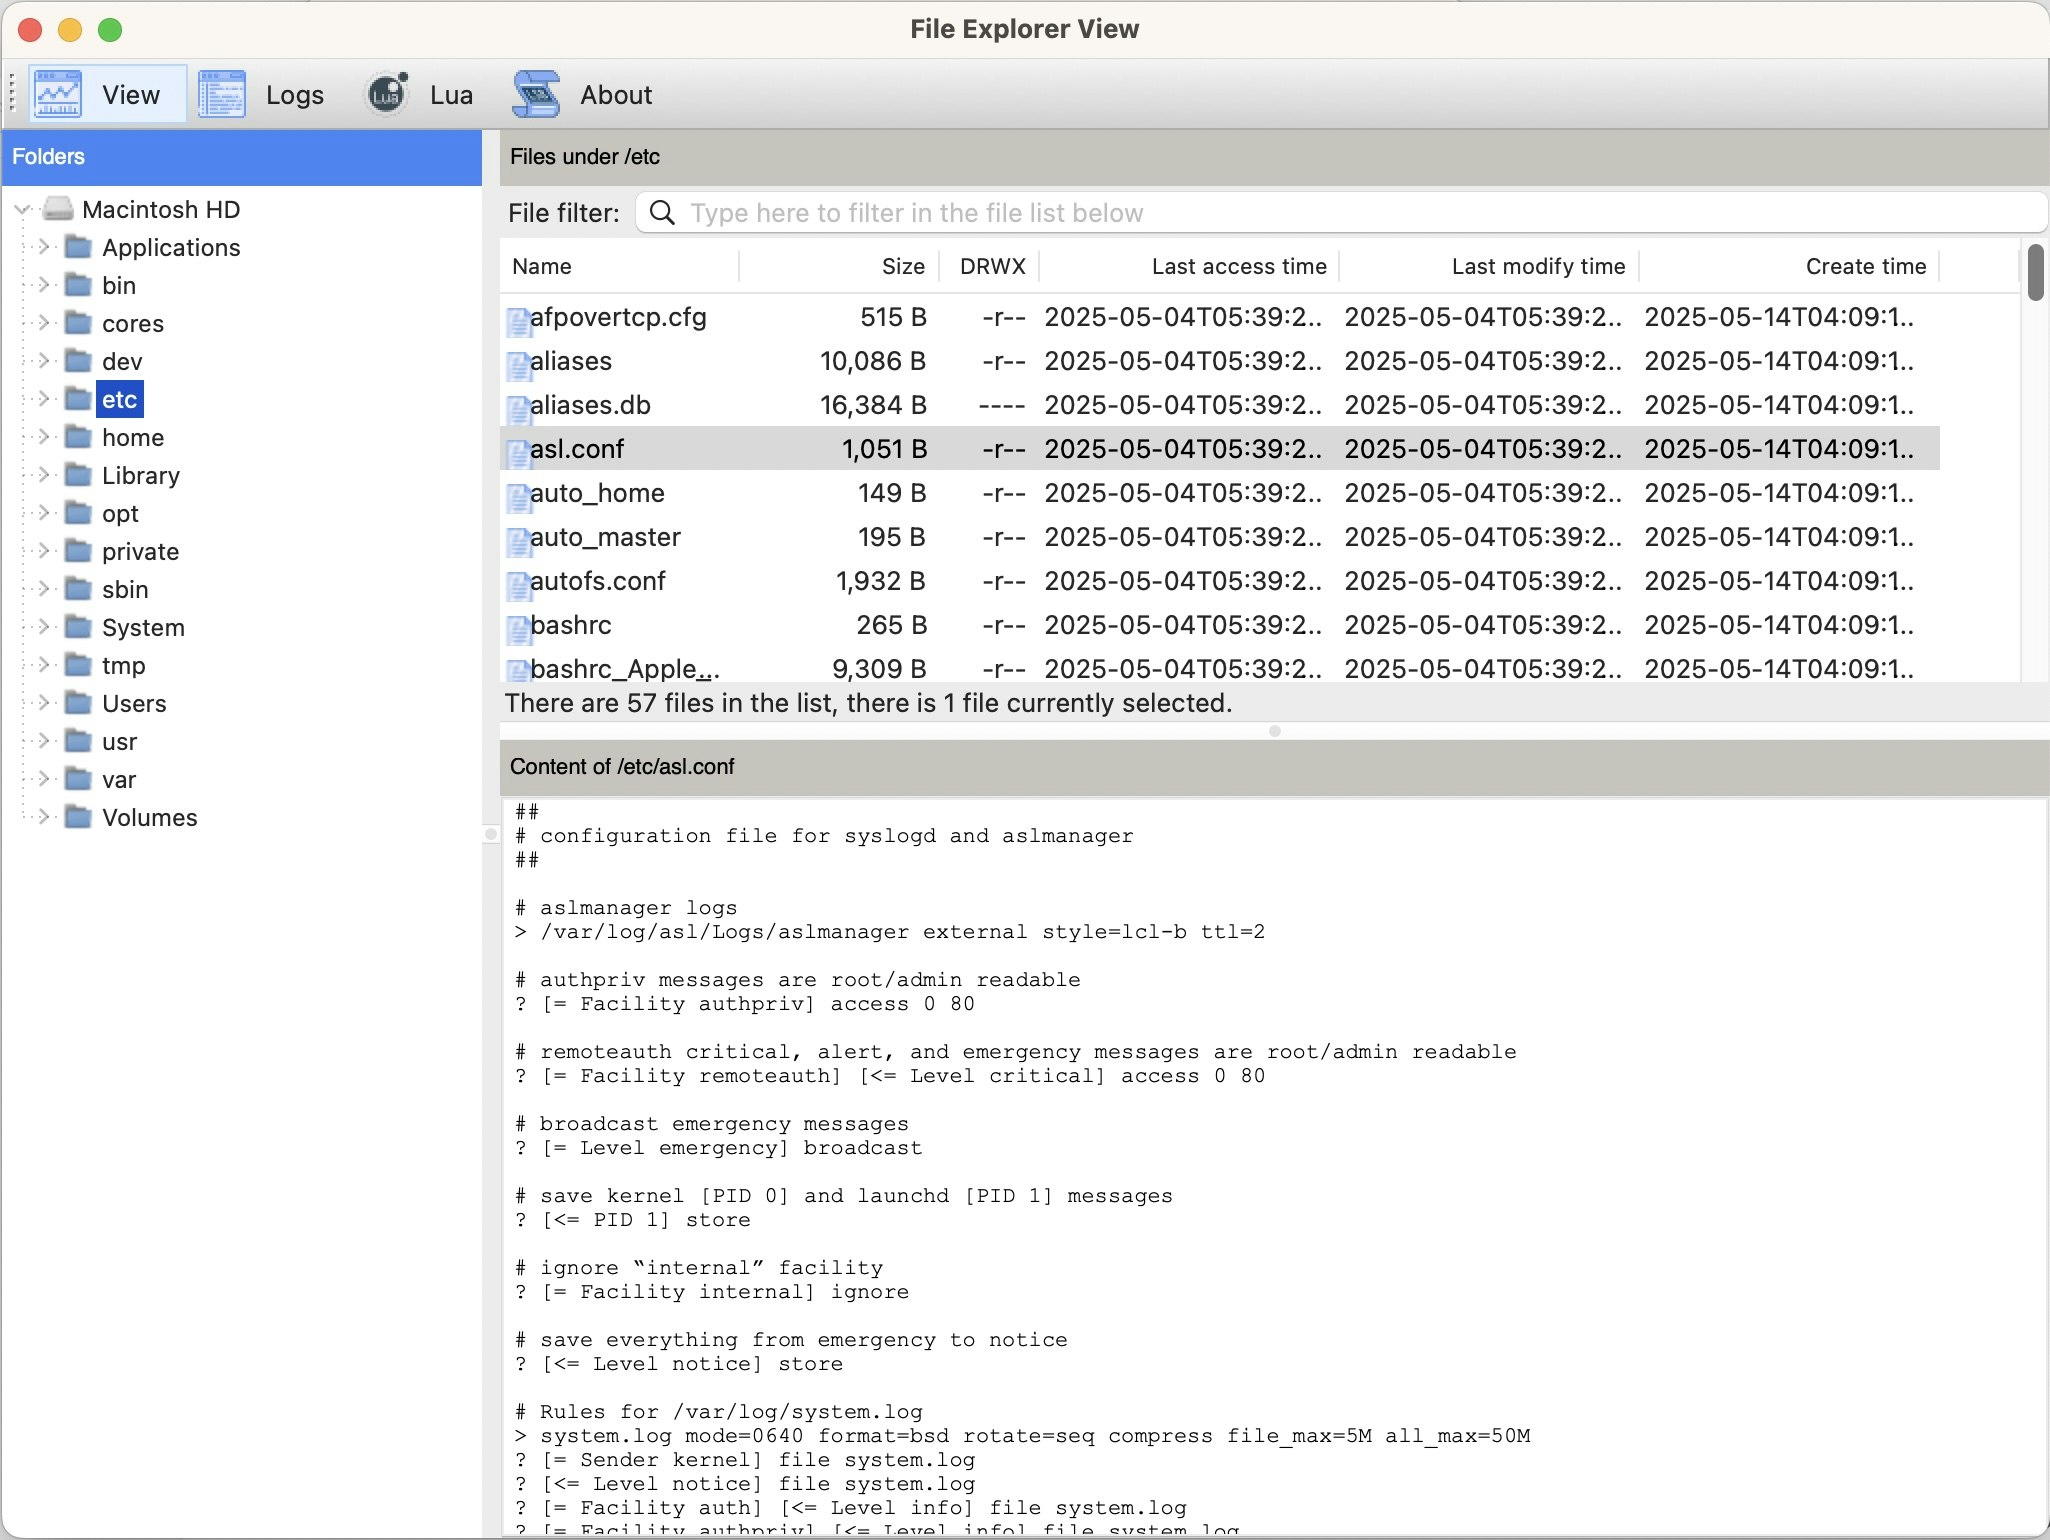Click the Folders panel header
2050x1540 pixels.
[x=242, y=157]
